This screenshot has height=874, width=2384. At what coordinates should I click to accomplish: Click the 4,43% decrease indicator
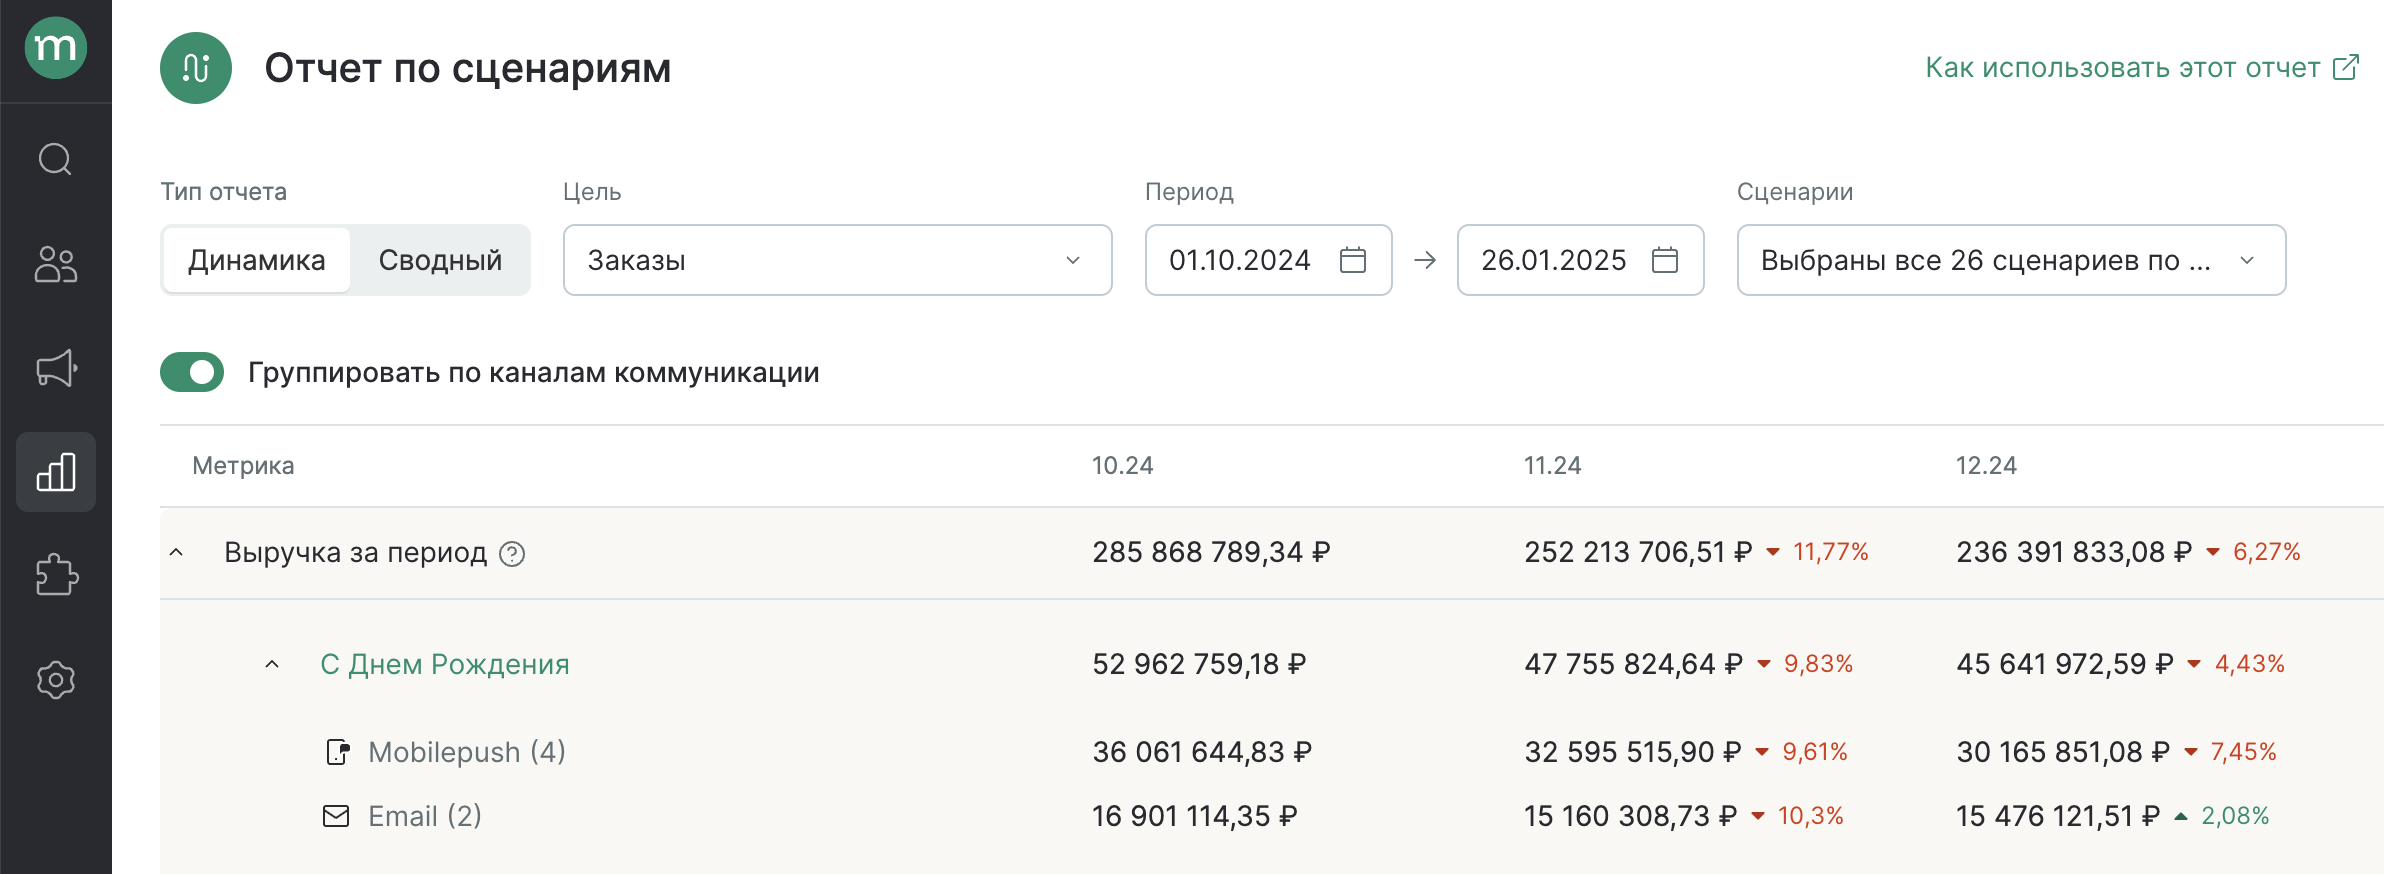[2236, 664]
